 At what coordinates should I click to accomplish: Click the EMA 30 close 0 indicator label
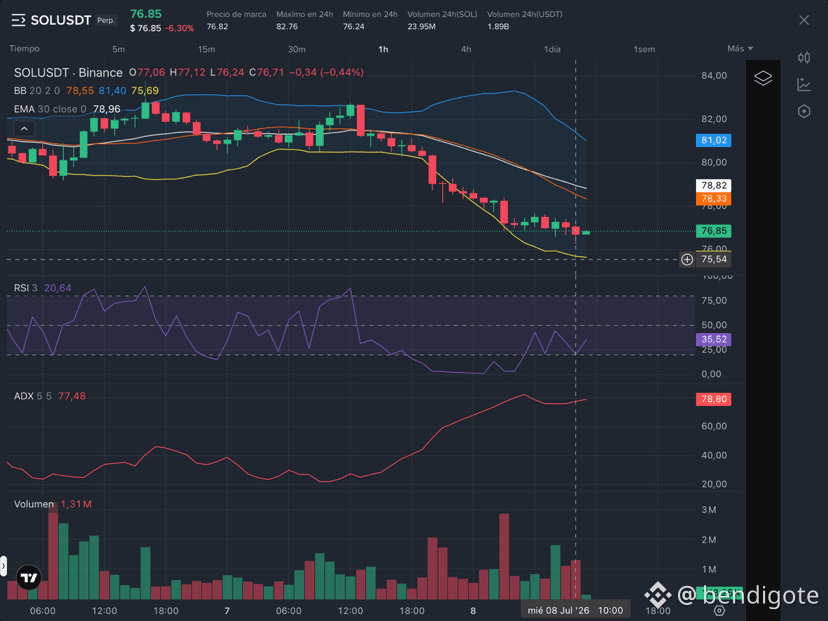click(50, 109)
